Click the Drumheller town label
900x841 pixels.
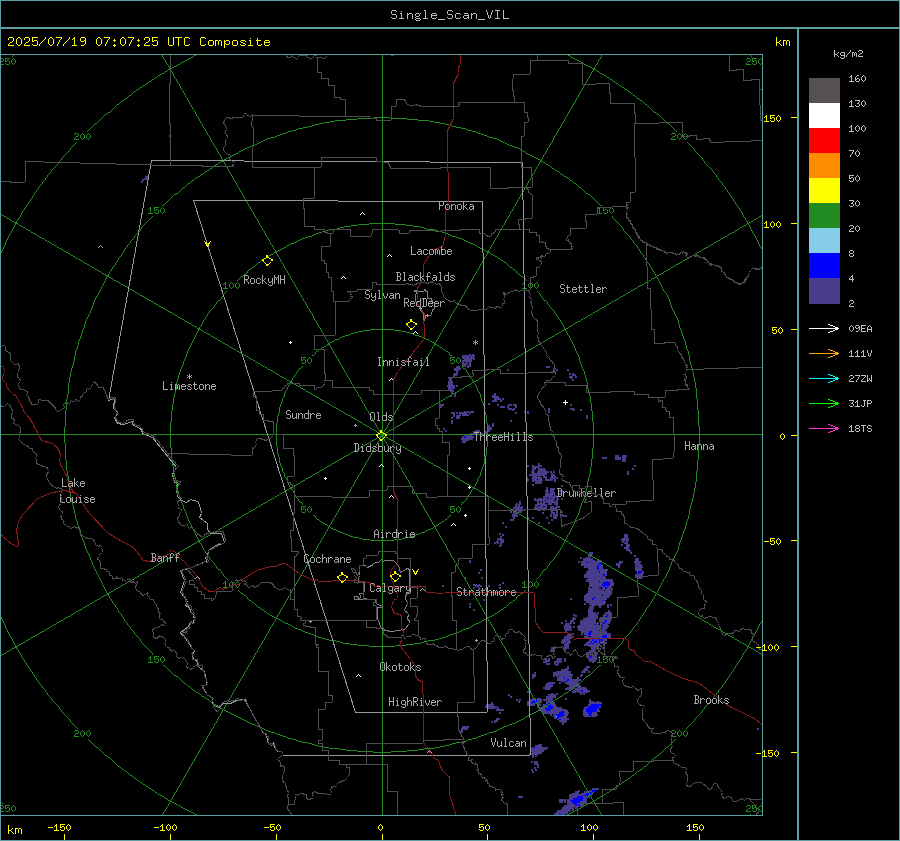tap(587, 493)
